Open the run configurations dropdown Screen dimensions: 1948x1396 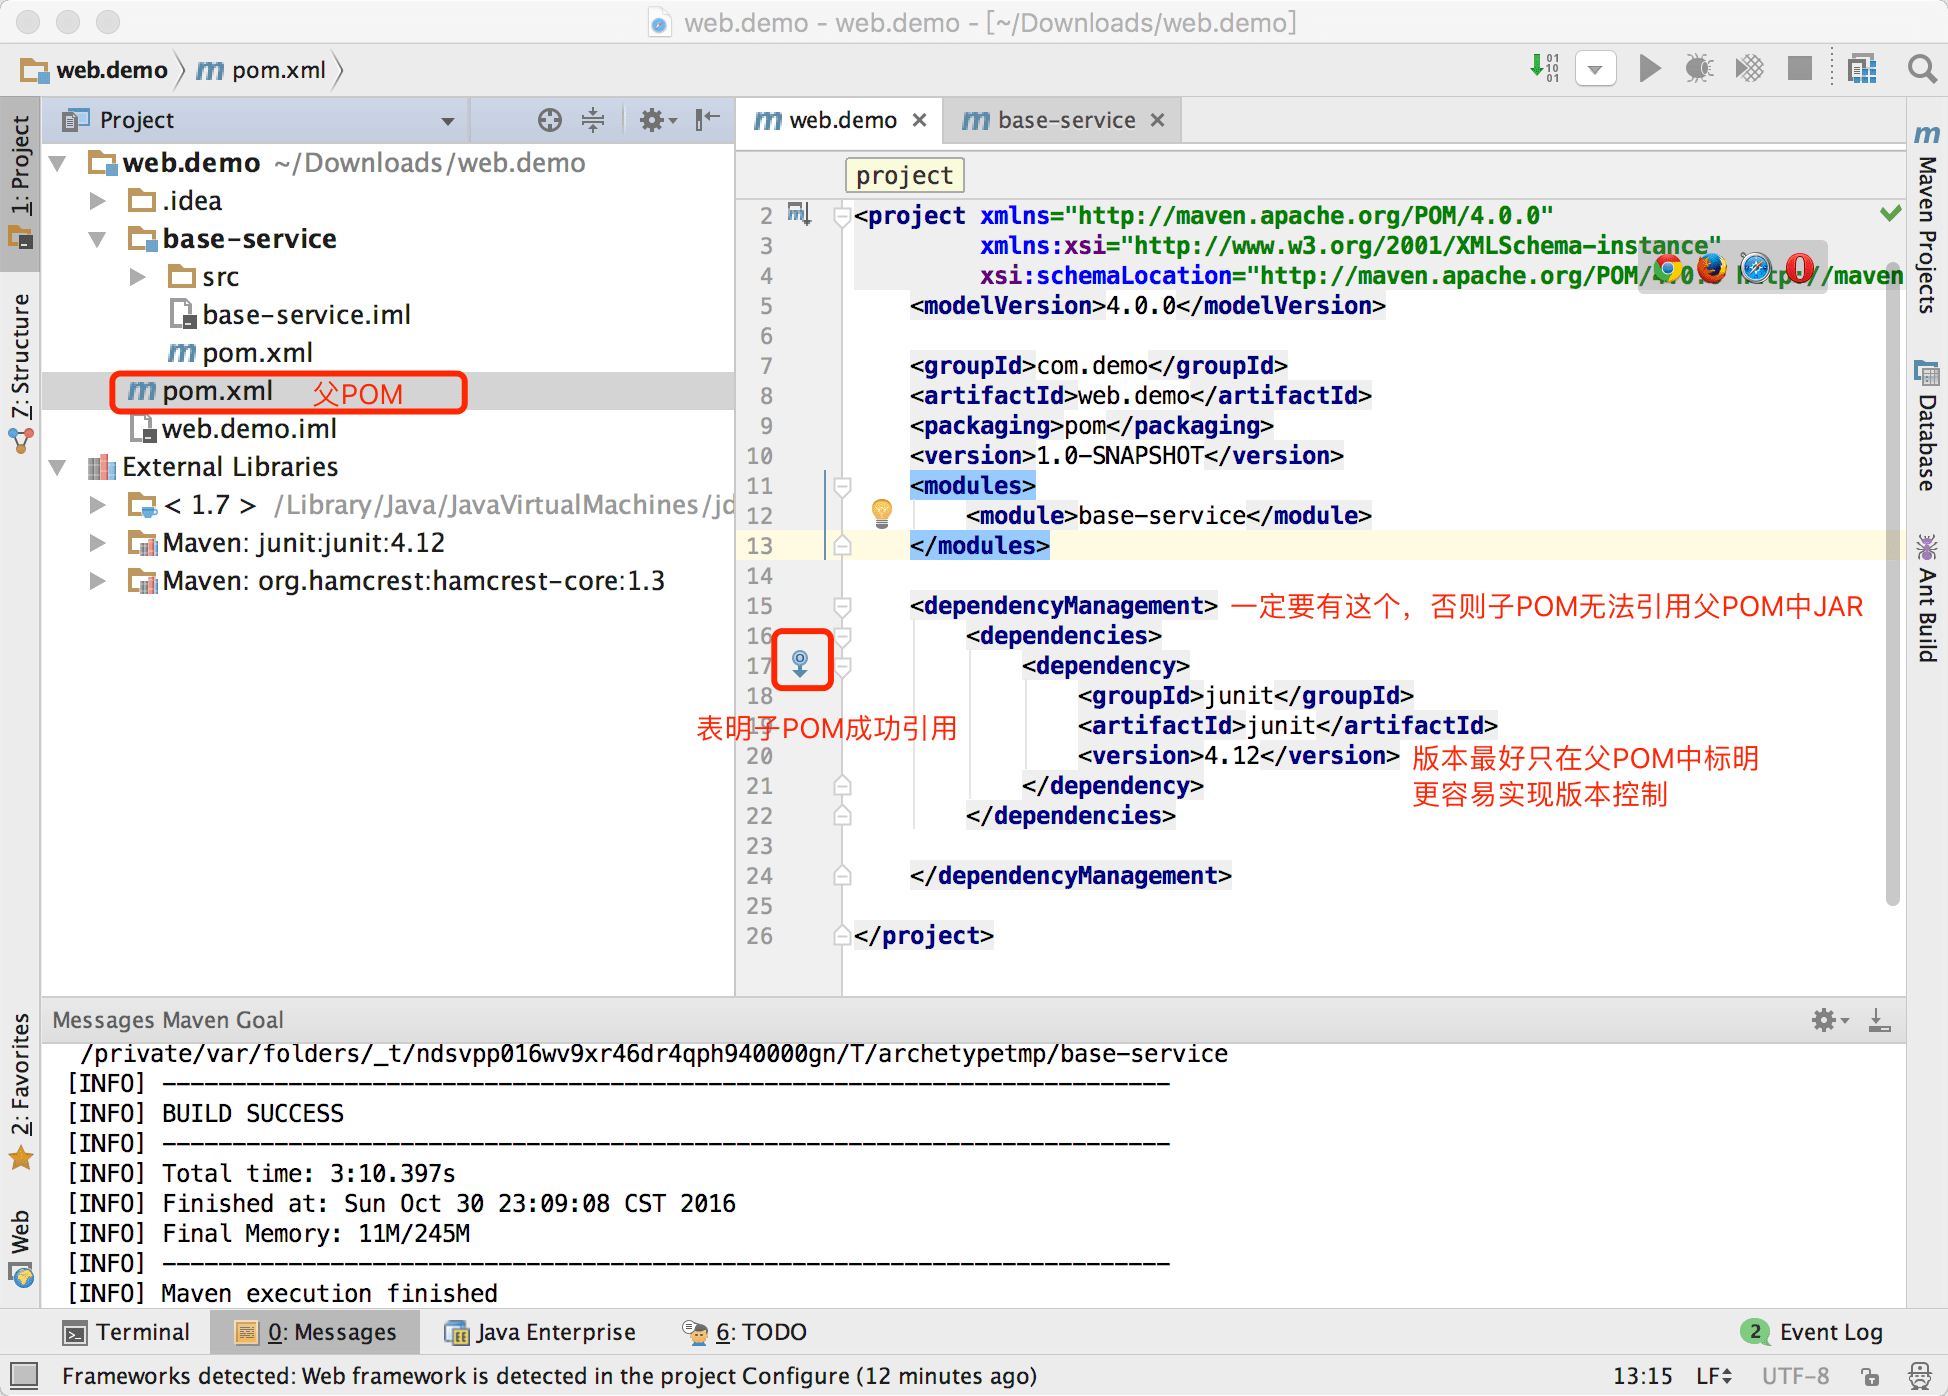coord(1595,68)
